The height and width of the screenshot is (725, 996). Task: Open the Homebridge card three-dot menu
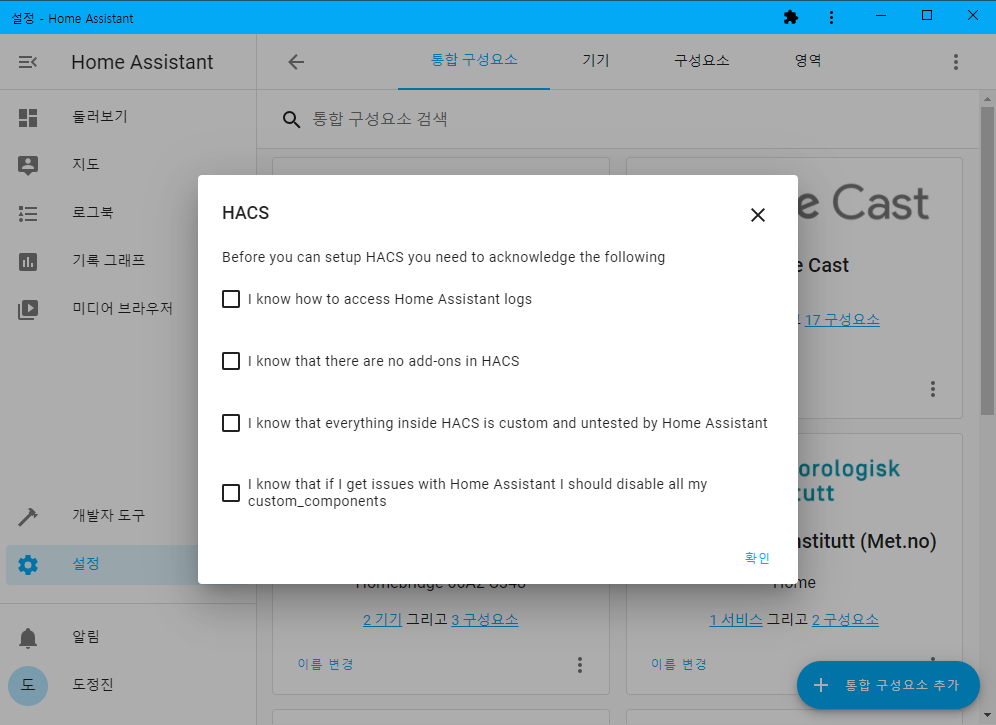579,665
